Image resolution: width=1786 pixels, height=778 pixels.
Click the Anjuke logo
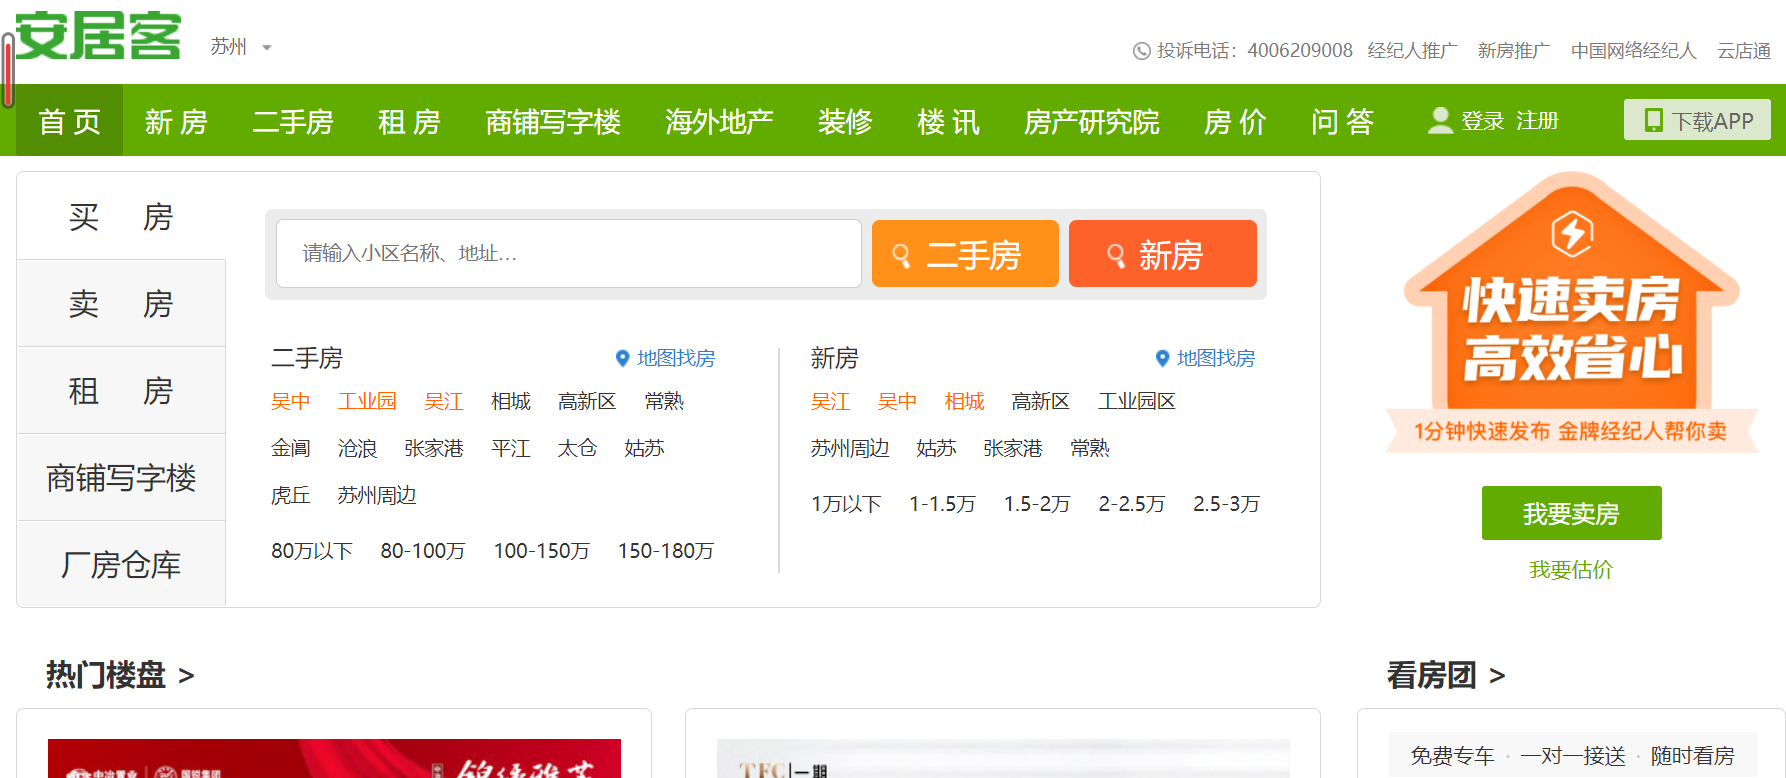coord(98,37)
